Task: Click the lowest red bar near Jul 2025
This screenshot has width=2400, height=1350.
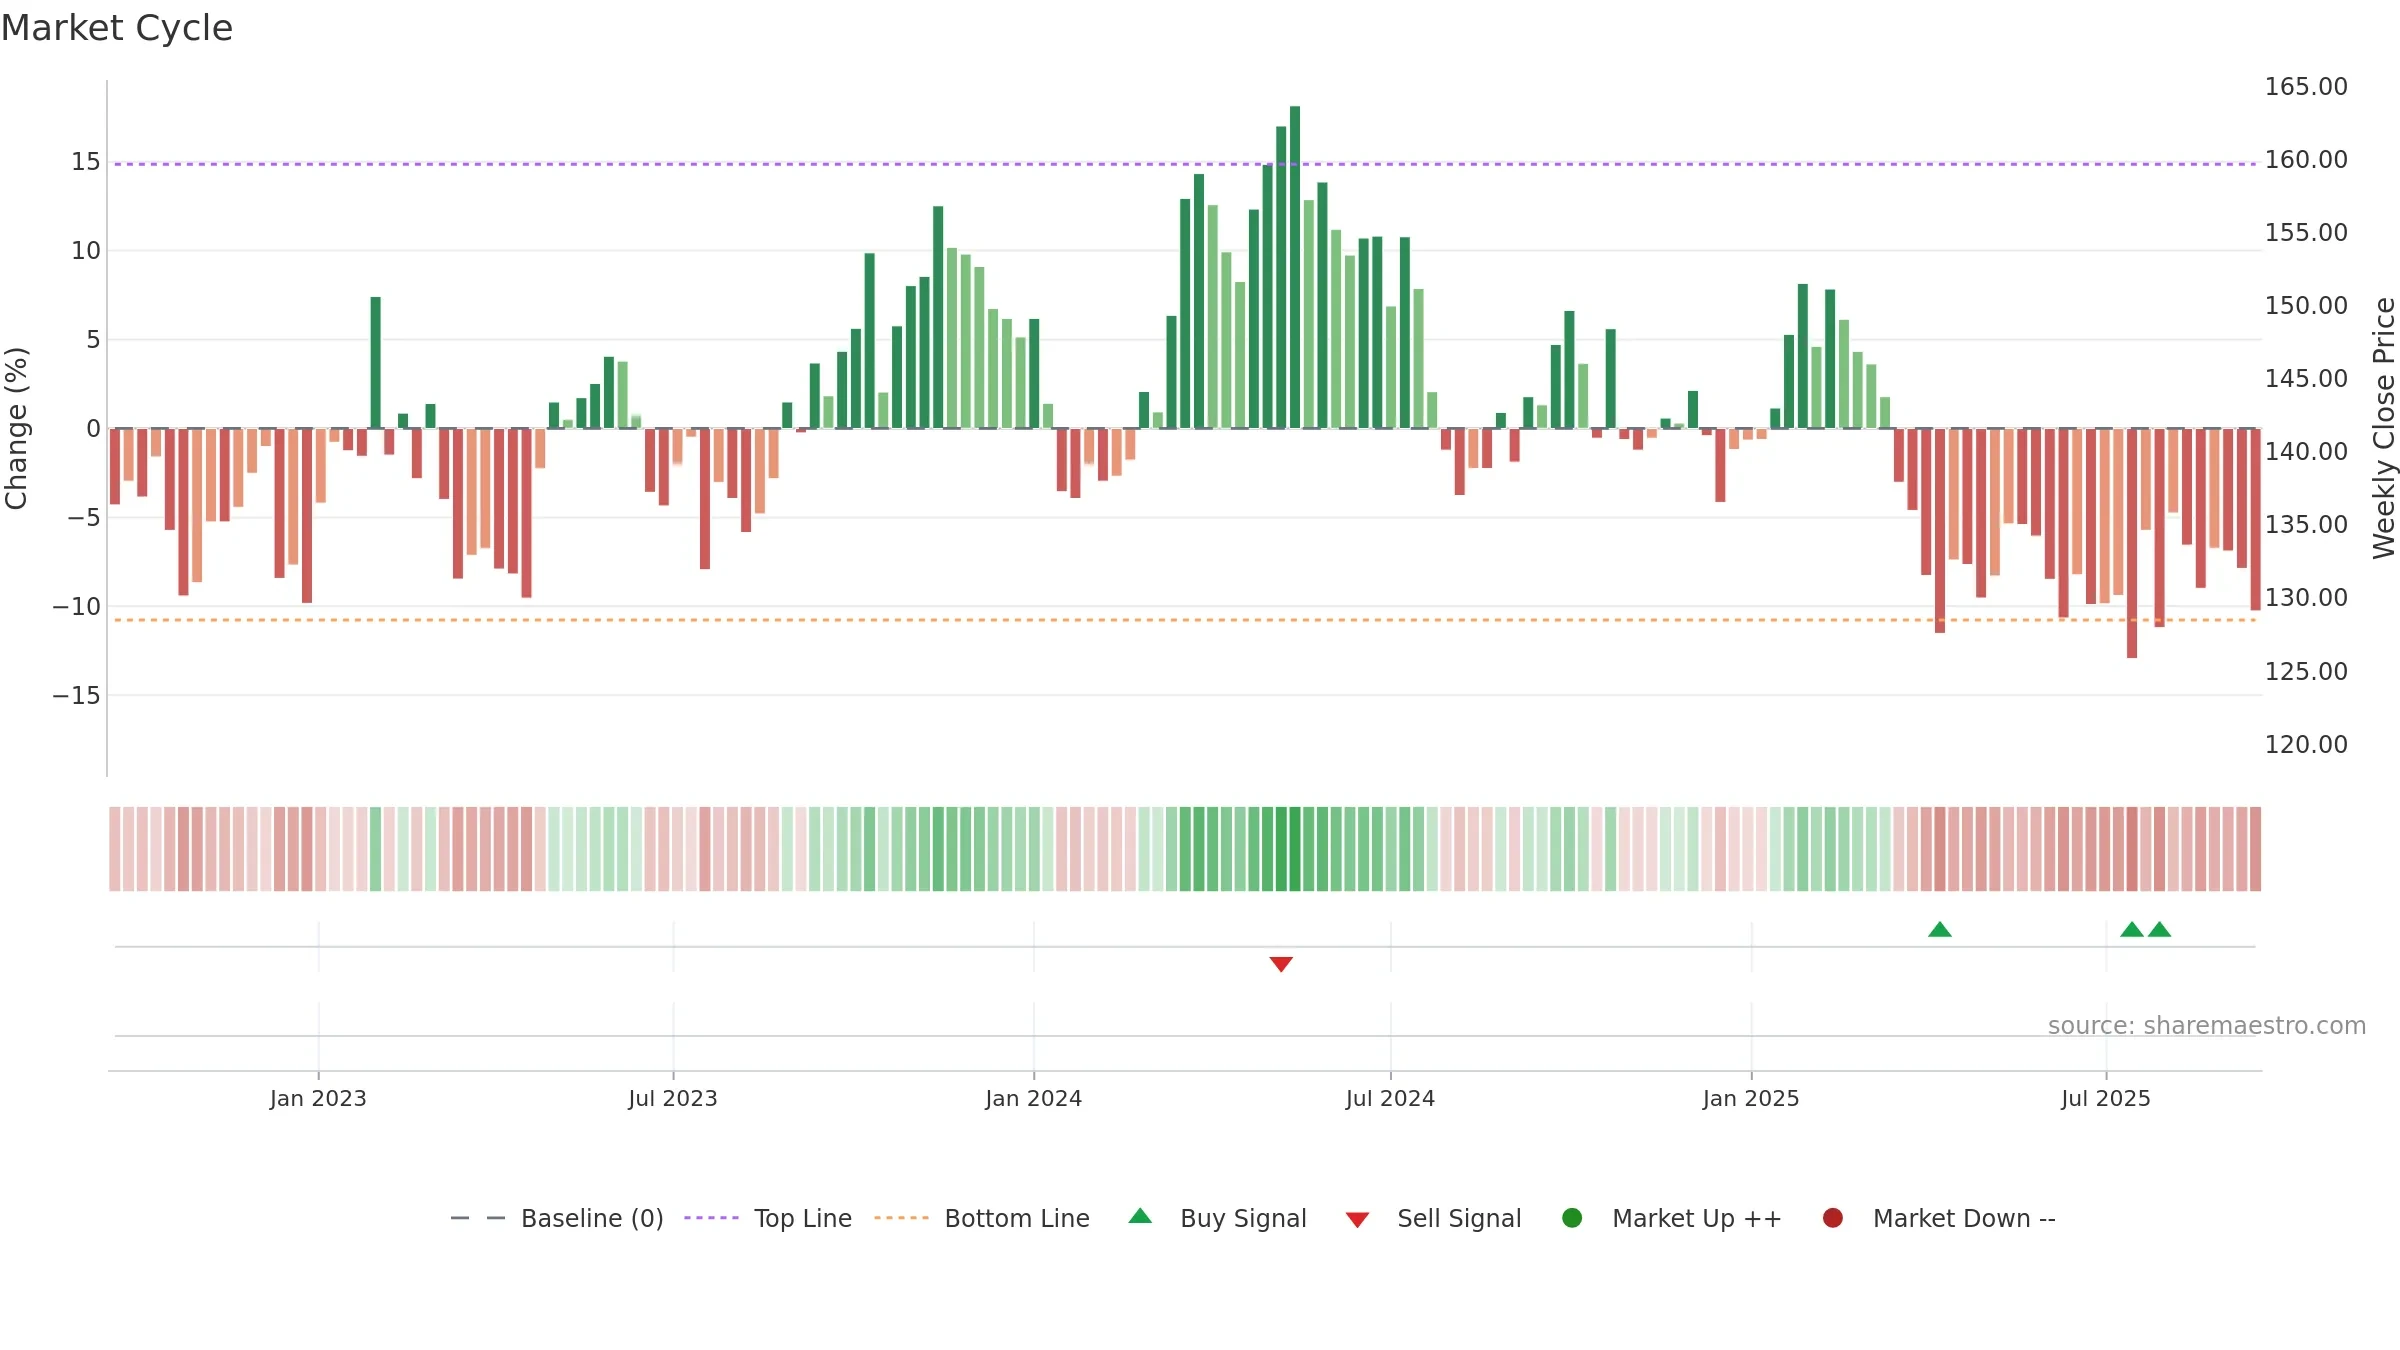Action: 2132,543
